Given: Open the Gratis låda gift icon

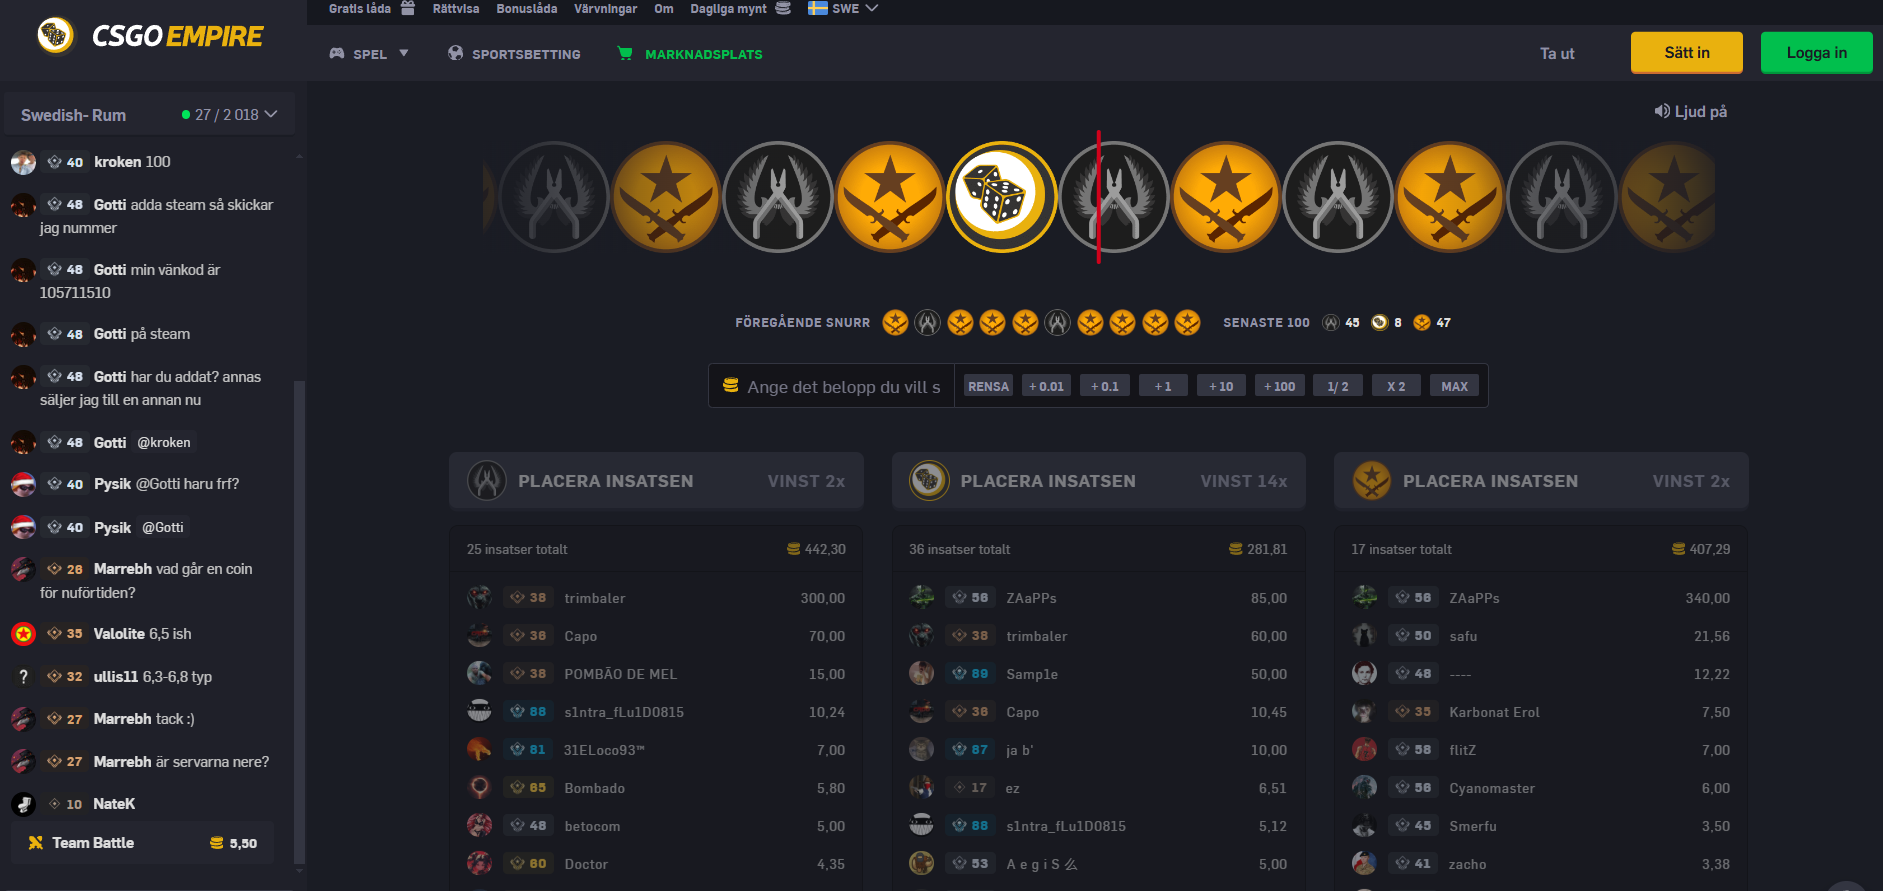Looking at the screenshot, I should click(x=408, y=8).
